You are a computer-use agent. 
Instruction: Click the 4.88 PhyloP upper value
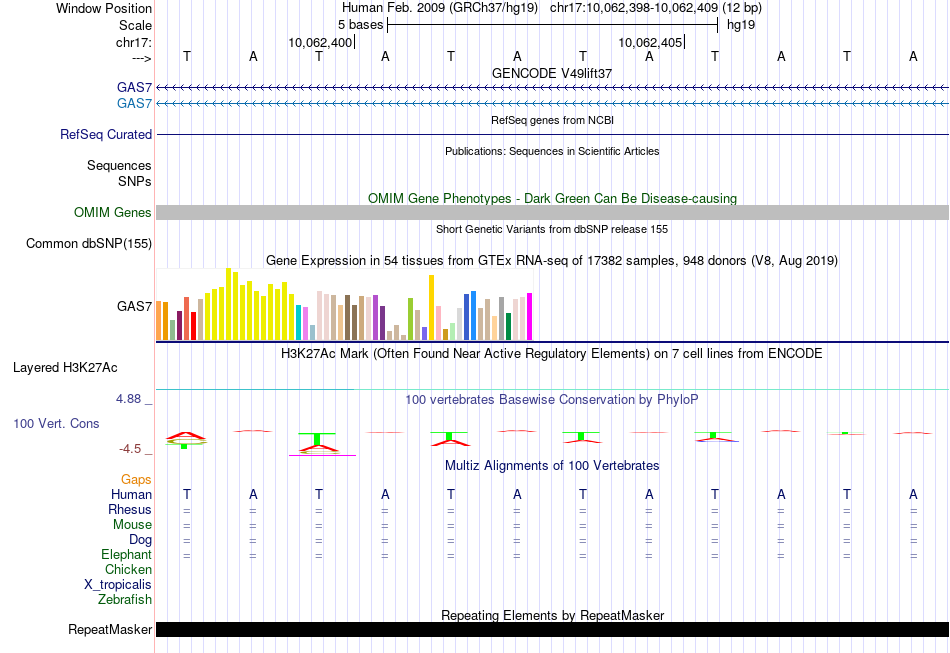point(128,399)
